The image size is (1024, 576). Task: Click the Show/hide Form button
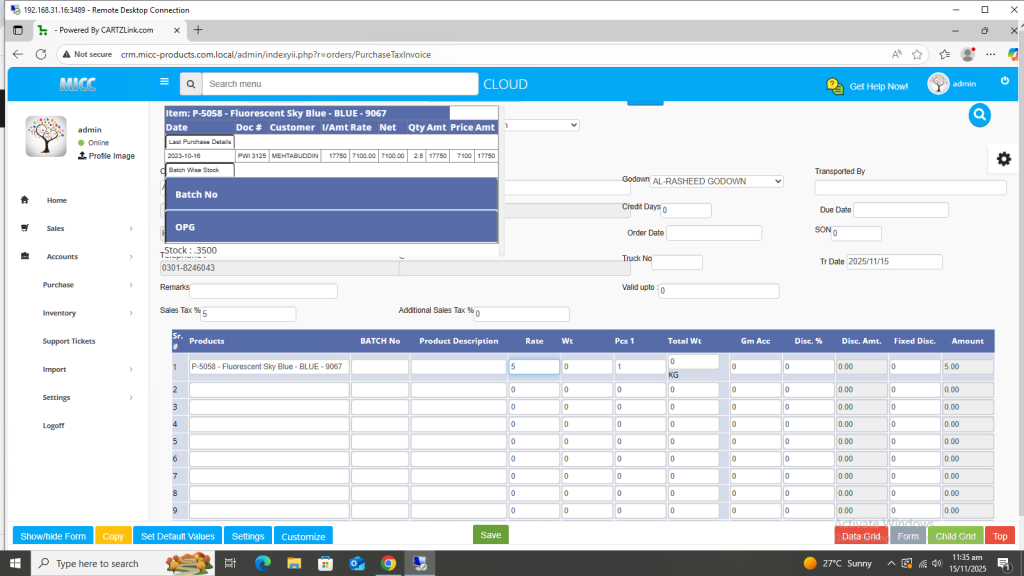(53, 536)
